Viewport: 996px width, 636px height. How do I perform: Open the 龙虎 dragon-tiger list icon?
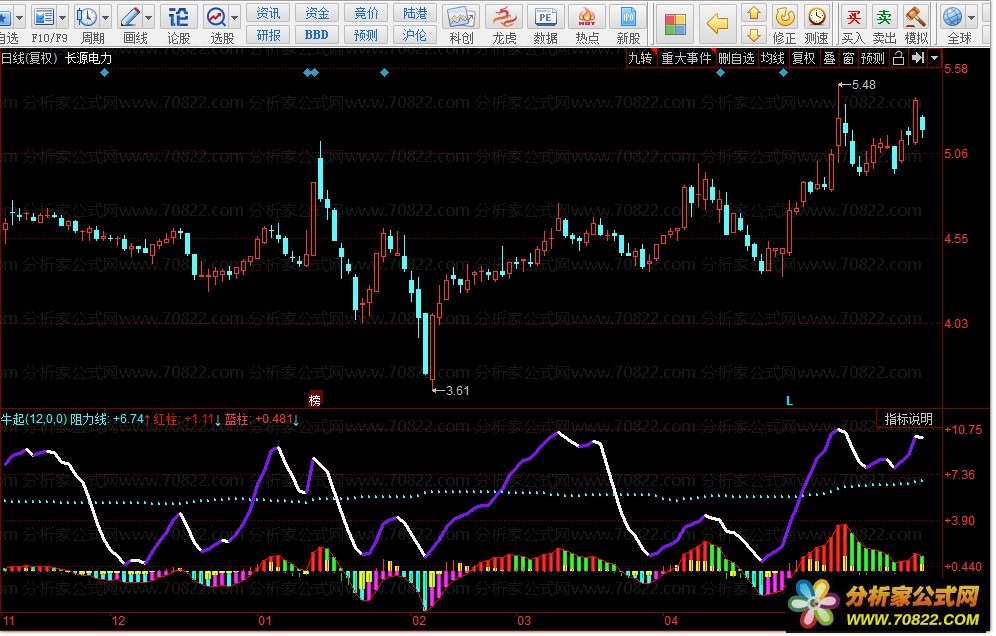pos(504,17)
